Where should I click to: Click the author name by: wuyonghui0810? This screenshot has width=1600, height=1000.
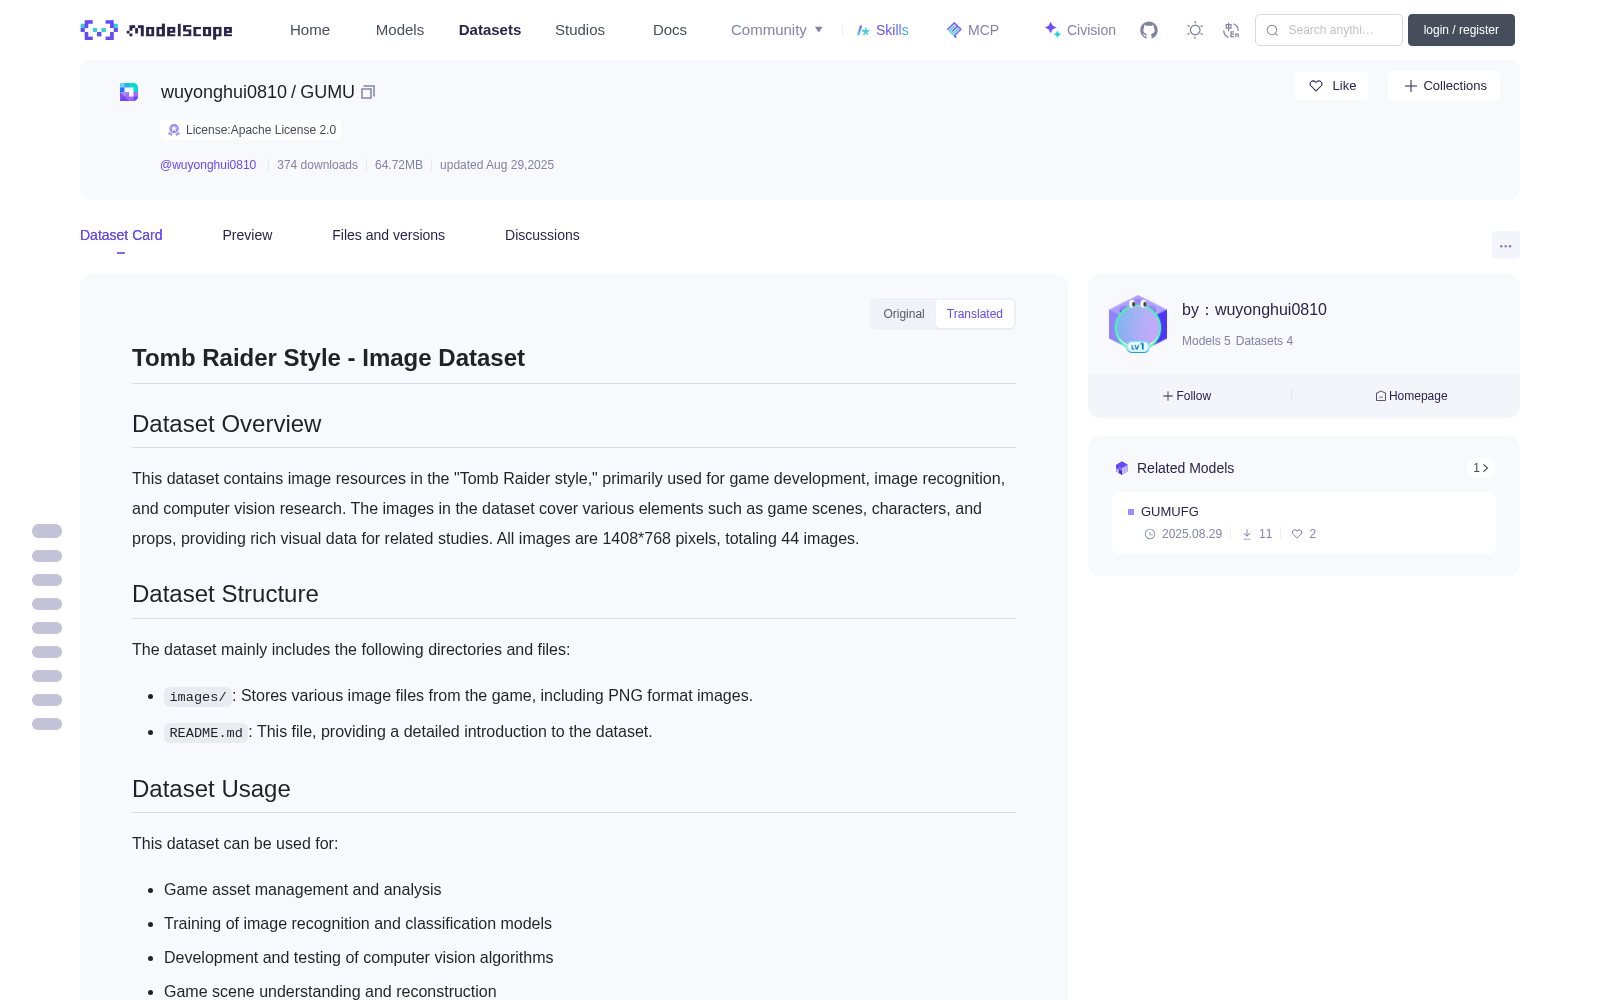click(x=1254, y=310)
